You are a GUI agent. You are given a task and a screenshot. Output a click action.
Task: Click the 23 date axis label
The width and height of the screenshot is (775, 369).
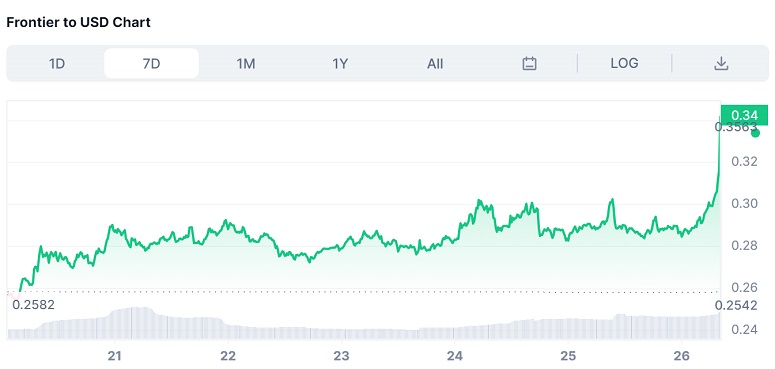point(342,356)
